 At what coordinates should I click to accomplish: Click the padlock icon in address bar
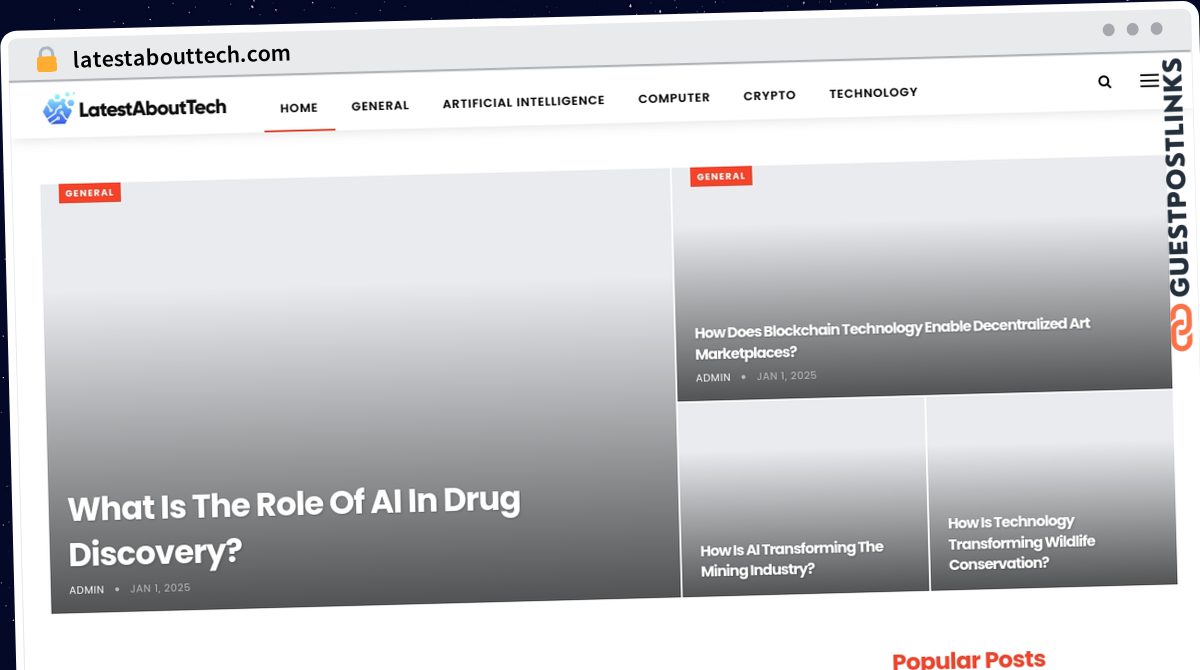[46, 60]
